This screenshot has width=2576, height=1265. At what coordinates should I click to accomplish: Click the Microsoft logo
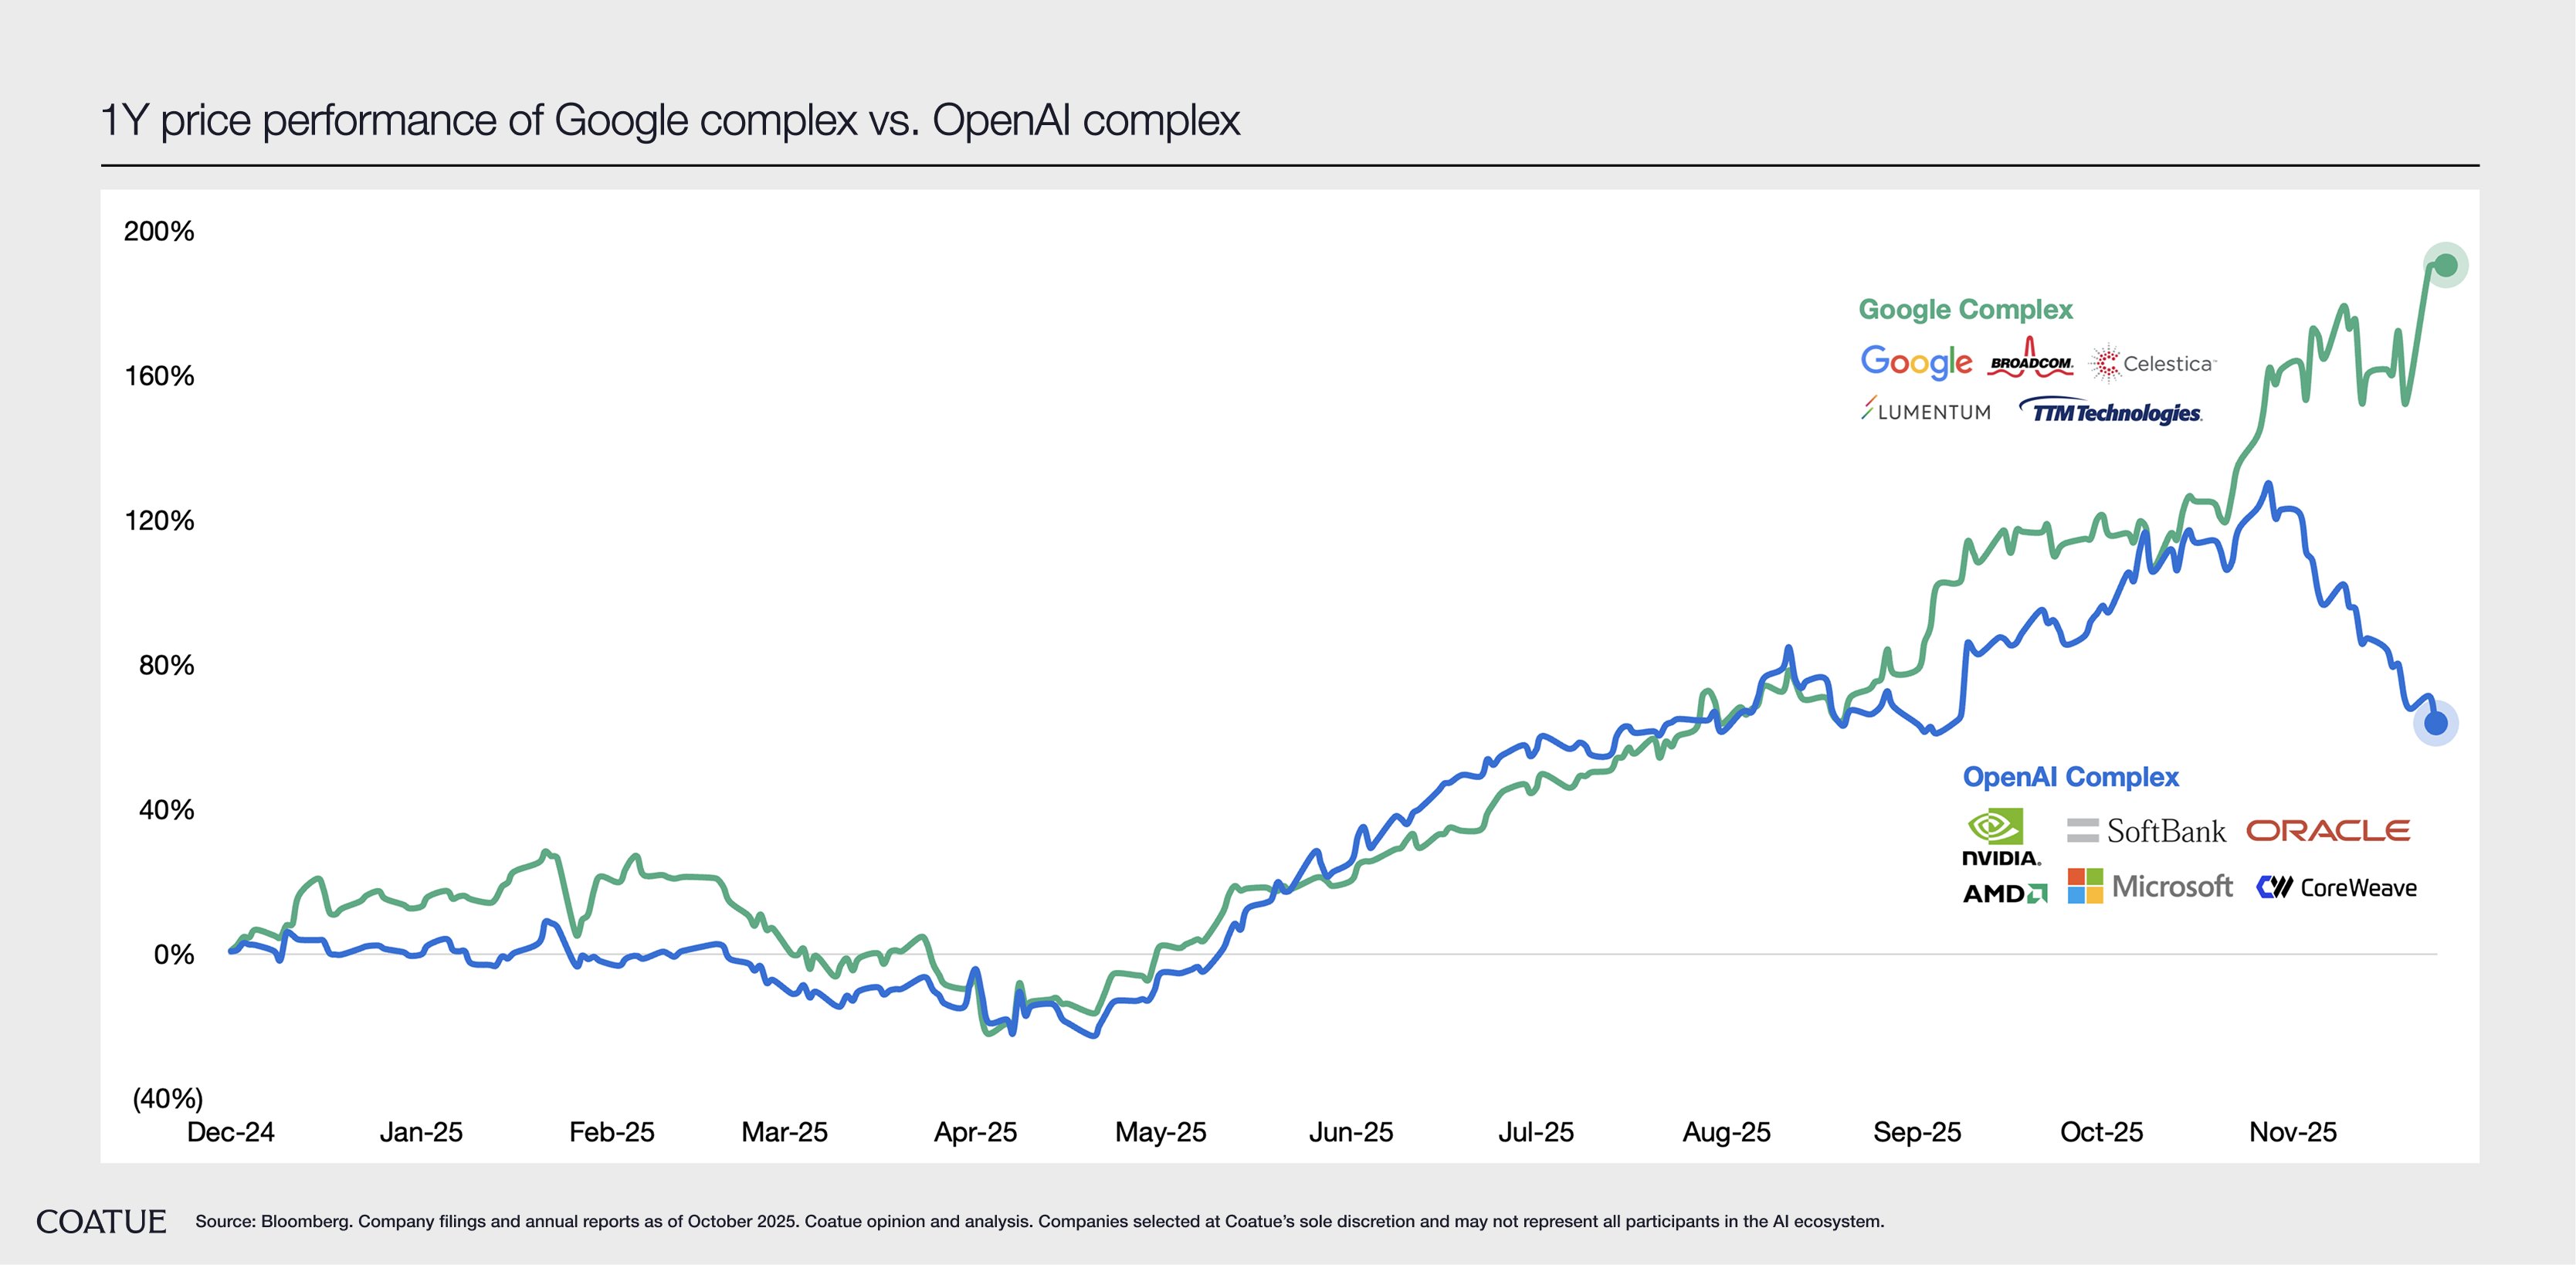point(2149,887)
